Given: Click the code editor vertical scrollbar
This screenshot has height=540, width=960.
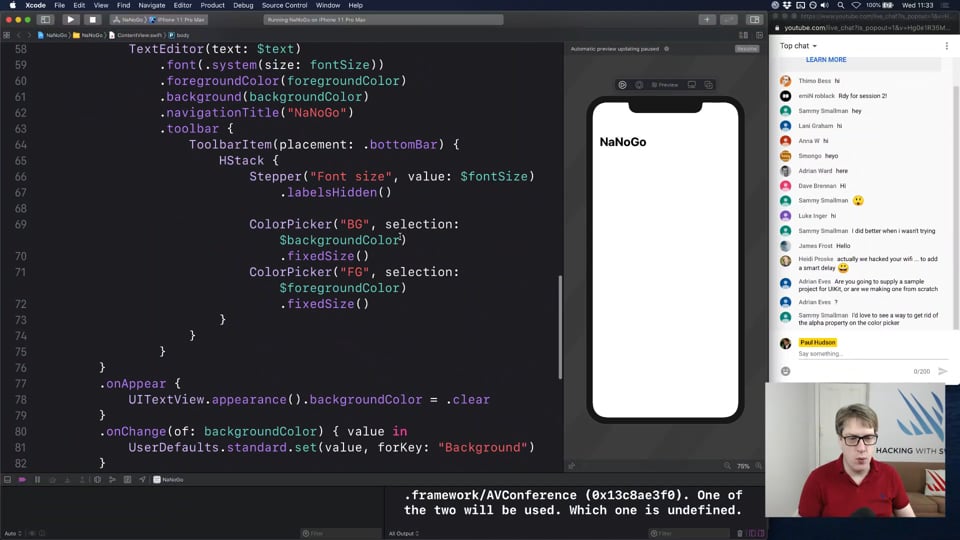Looking at the screenshot, I should (x=560, y=328).
